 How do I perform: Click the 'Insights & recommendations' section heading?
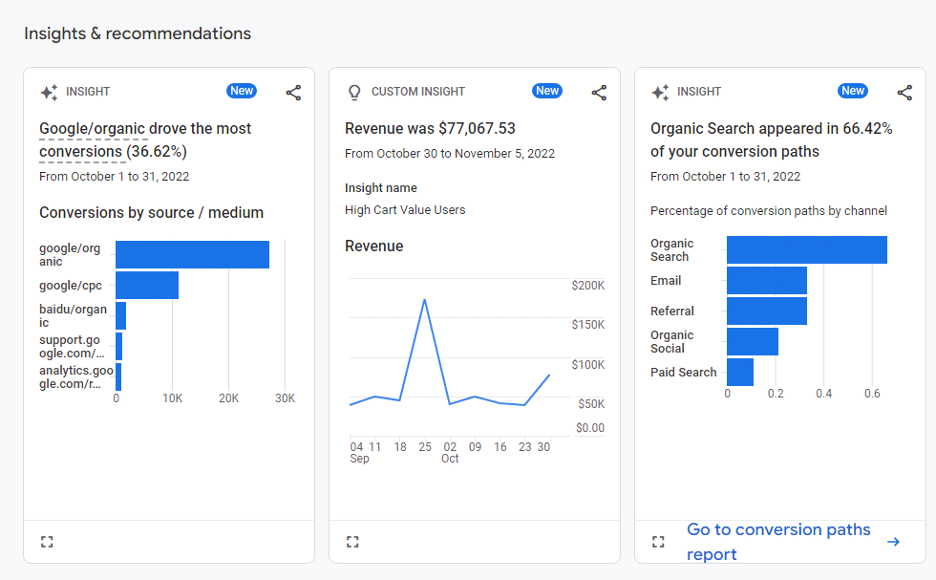(x=137, y=33)
